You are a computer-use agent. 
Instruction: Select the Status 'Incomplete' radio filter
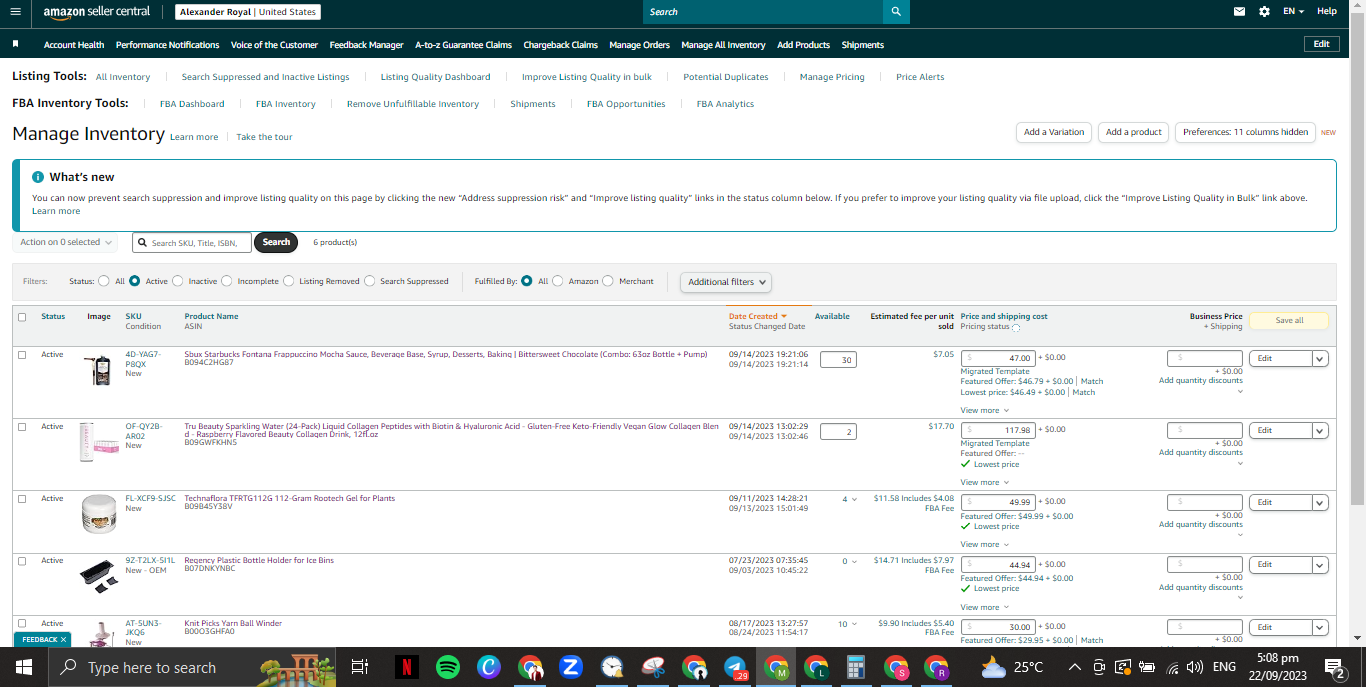pyautogui.click(x=226, y=281)
